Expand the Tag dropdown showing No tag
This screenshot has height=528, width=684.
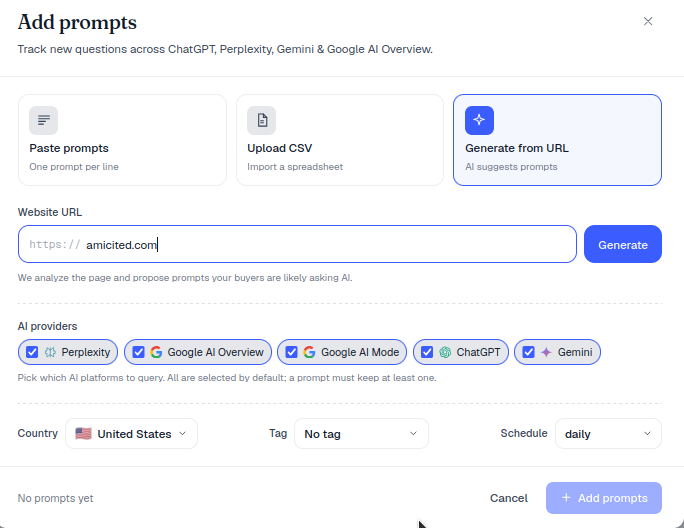[x=361, y=434]
